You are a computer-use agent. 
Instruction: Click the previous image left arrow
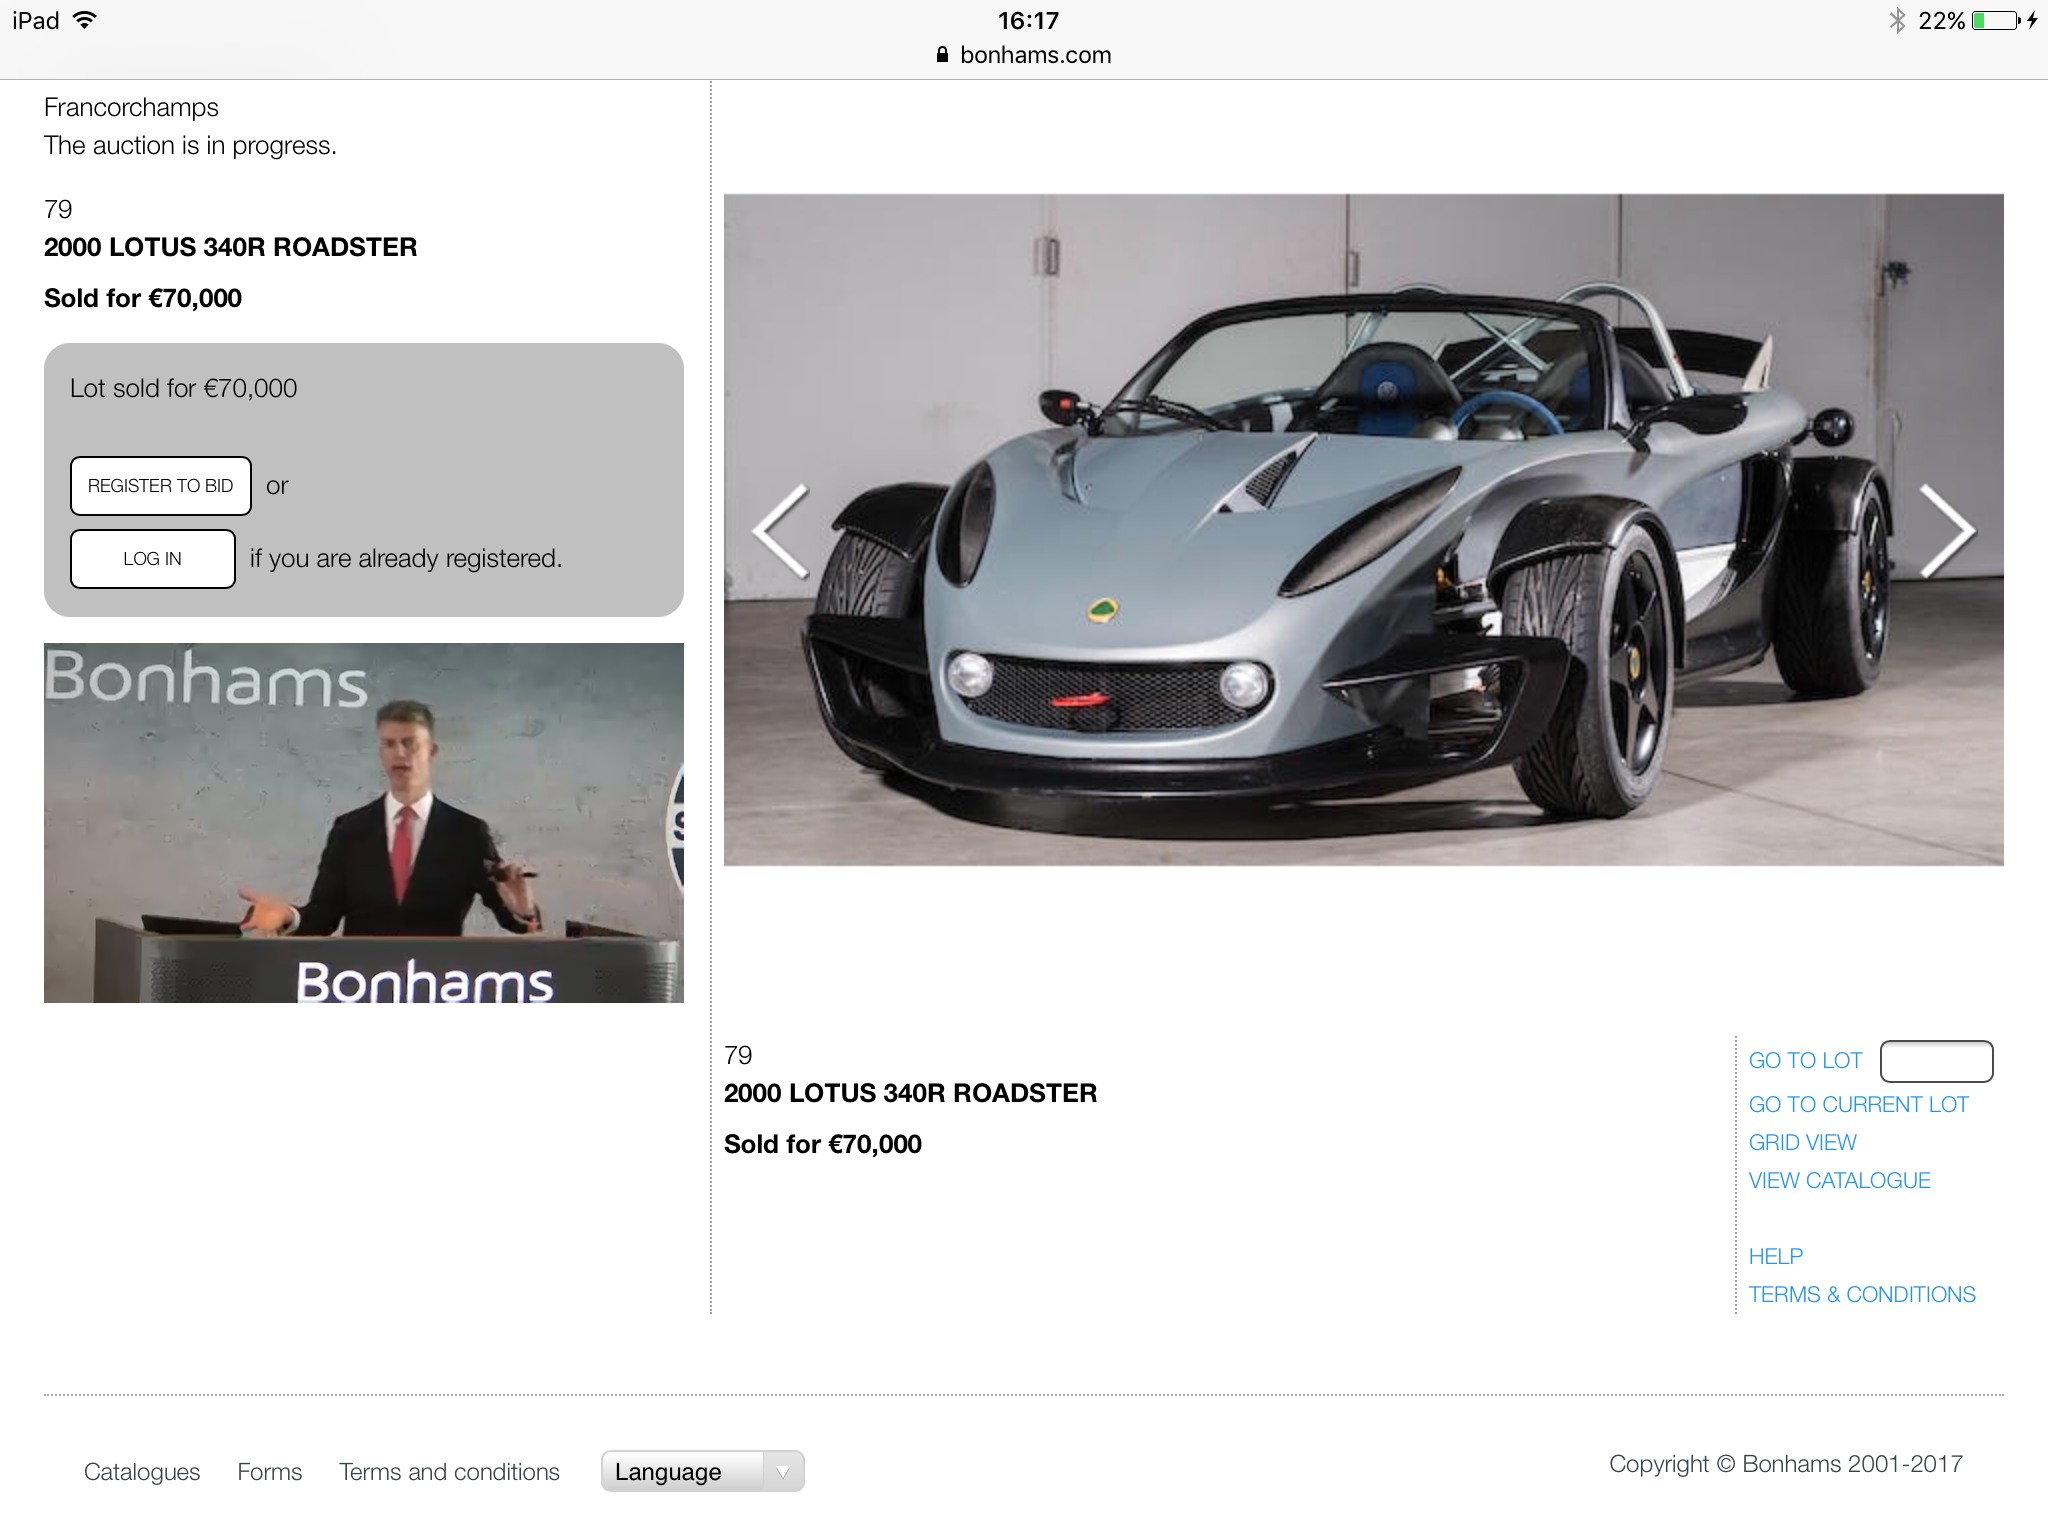[781, 531]
